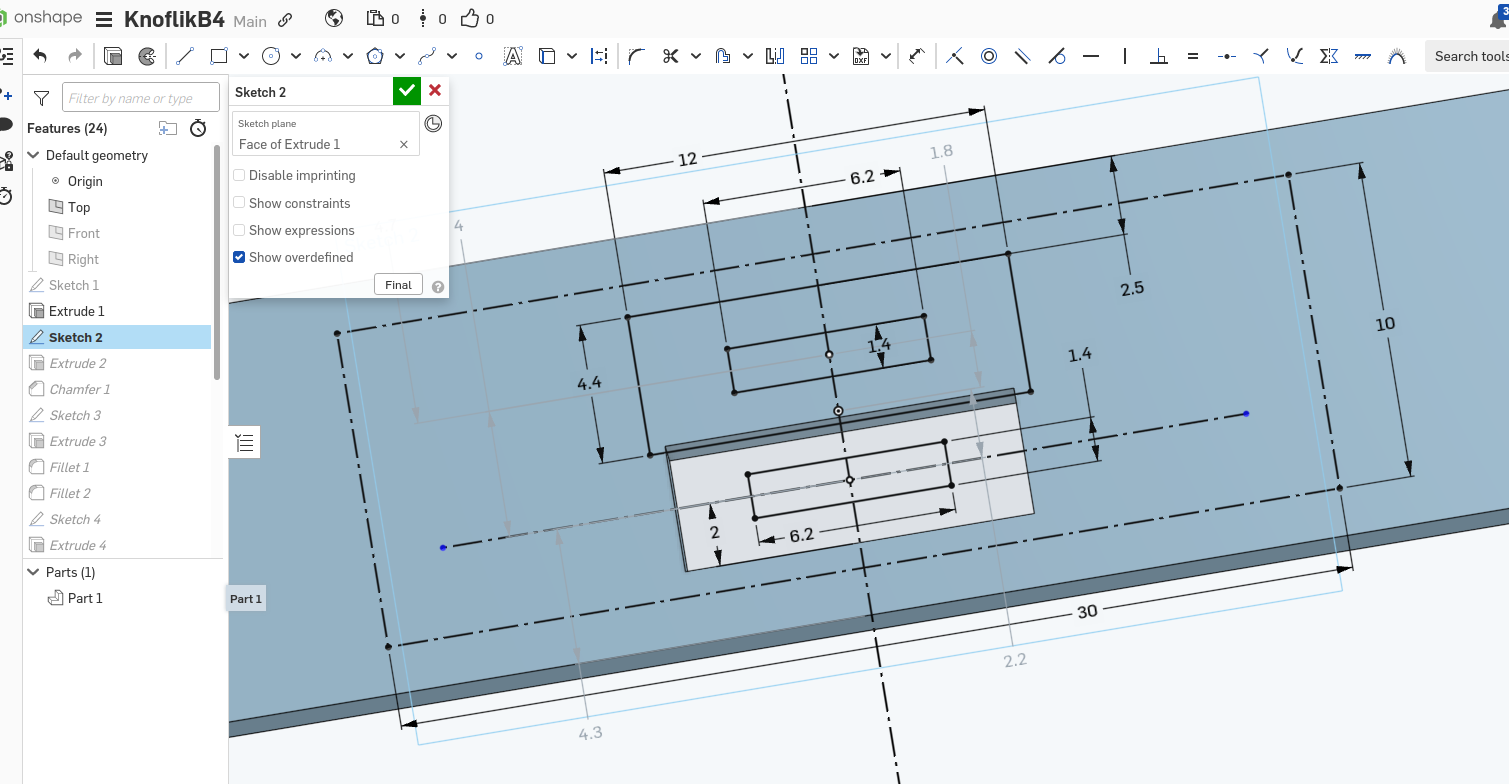Click the Dimension tool icon
This screenshot has width=1509, height=784.
916,56
